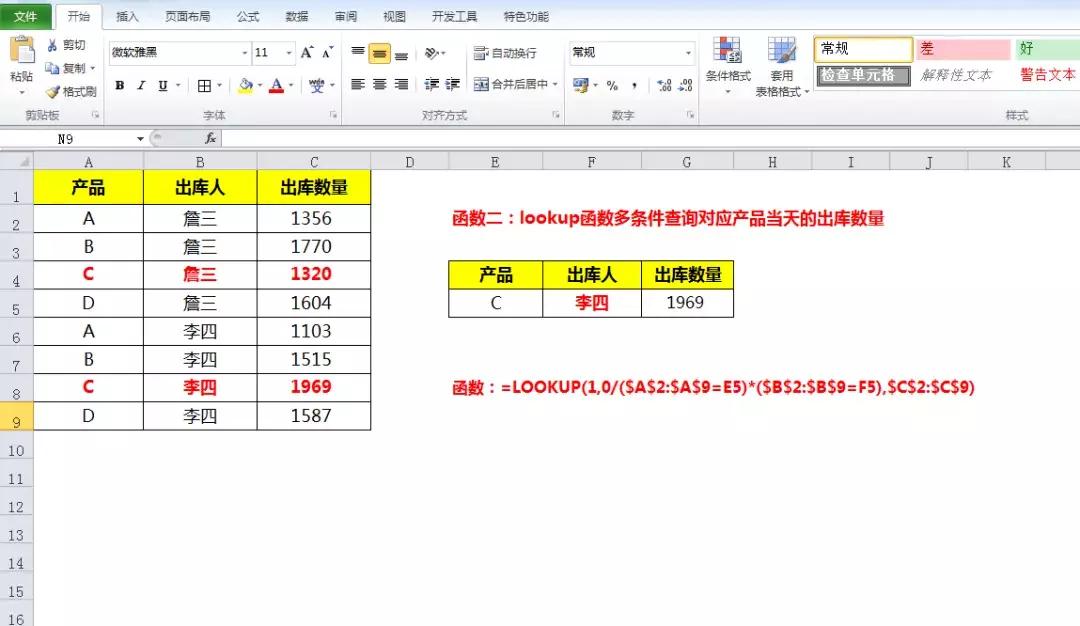Align text to top of cell
Screen dimensions: 1080x626
tap(358, 53)
